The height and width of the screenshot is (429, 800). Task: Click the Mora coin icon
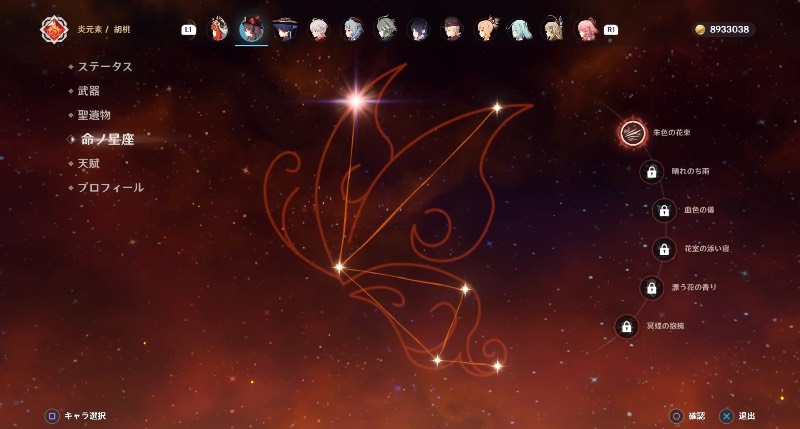701,30
